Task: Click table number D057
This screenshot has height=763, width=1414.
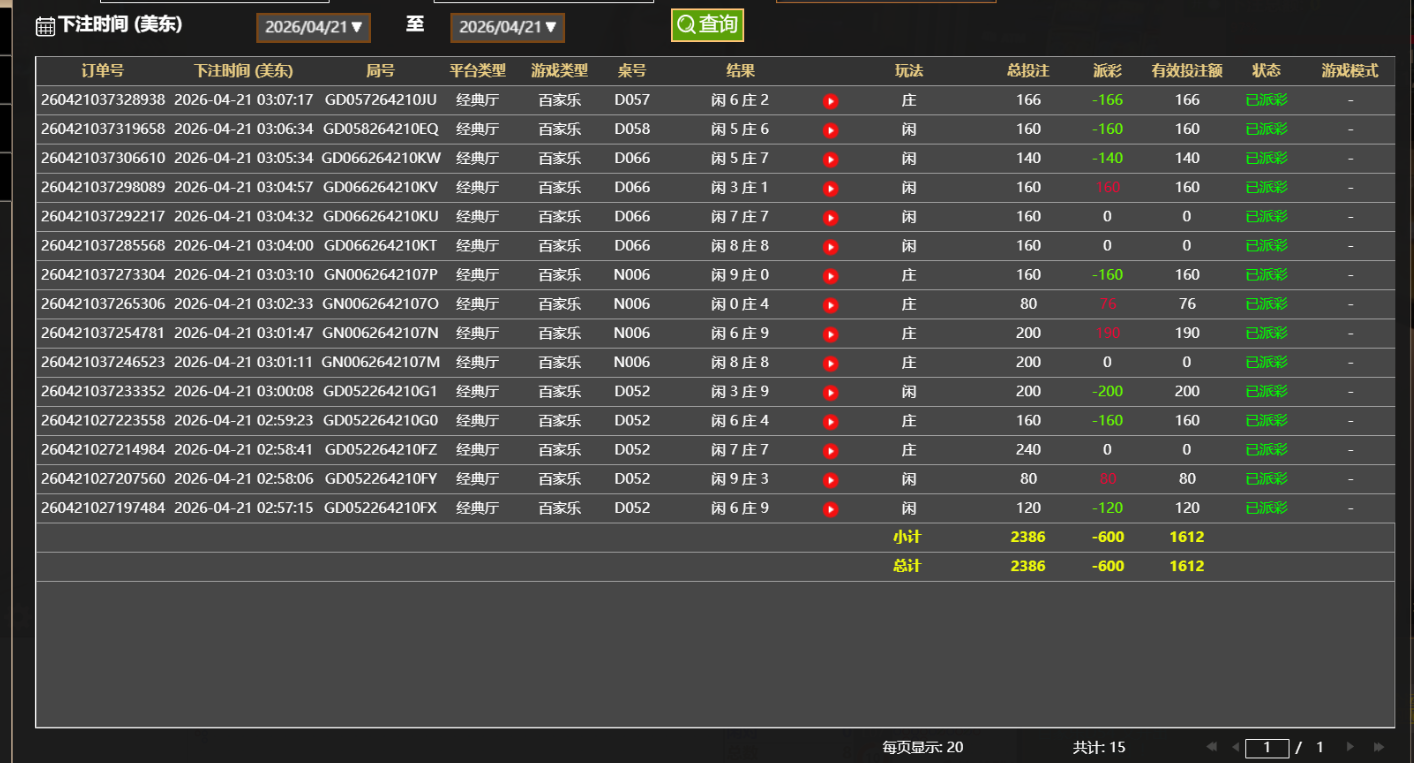Action: click(x=632, y=100)
